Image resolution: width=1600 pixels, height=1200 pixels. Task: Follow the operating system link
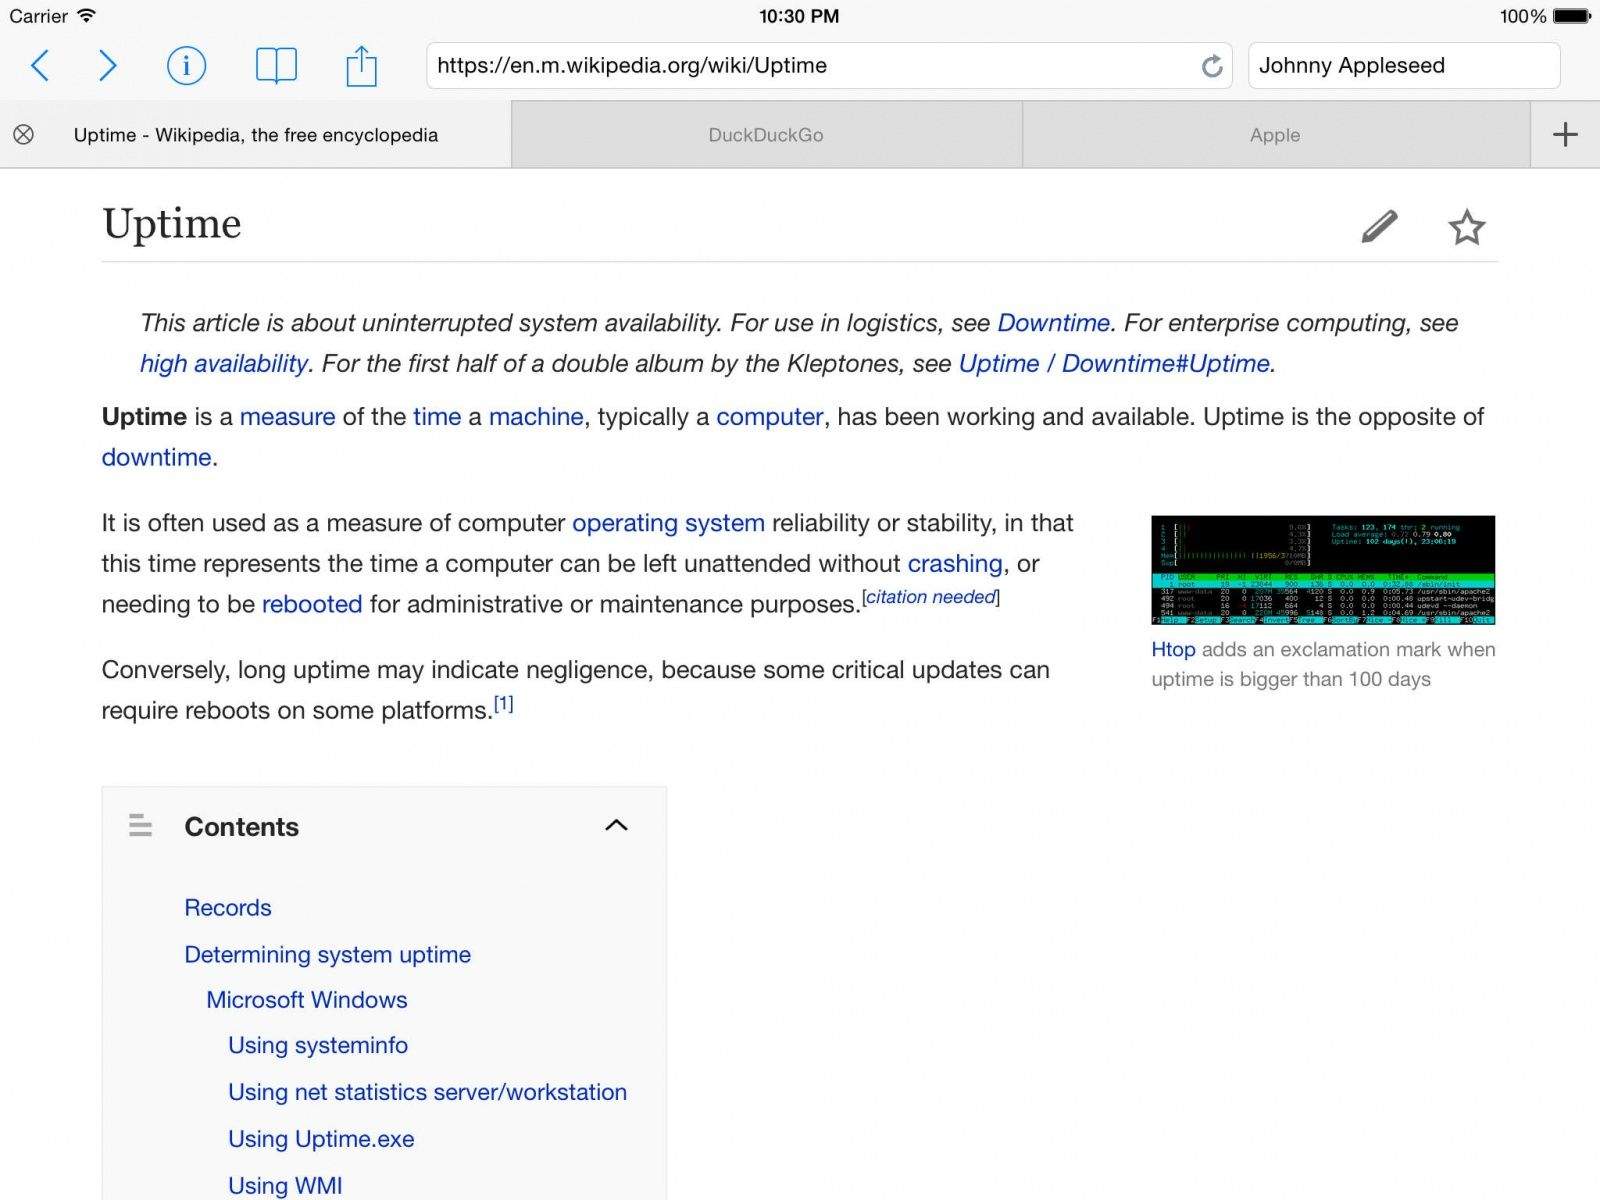point(668,523)
